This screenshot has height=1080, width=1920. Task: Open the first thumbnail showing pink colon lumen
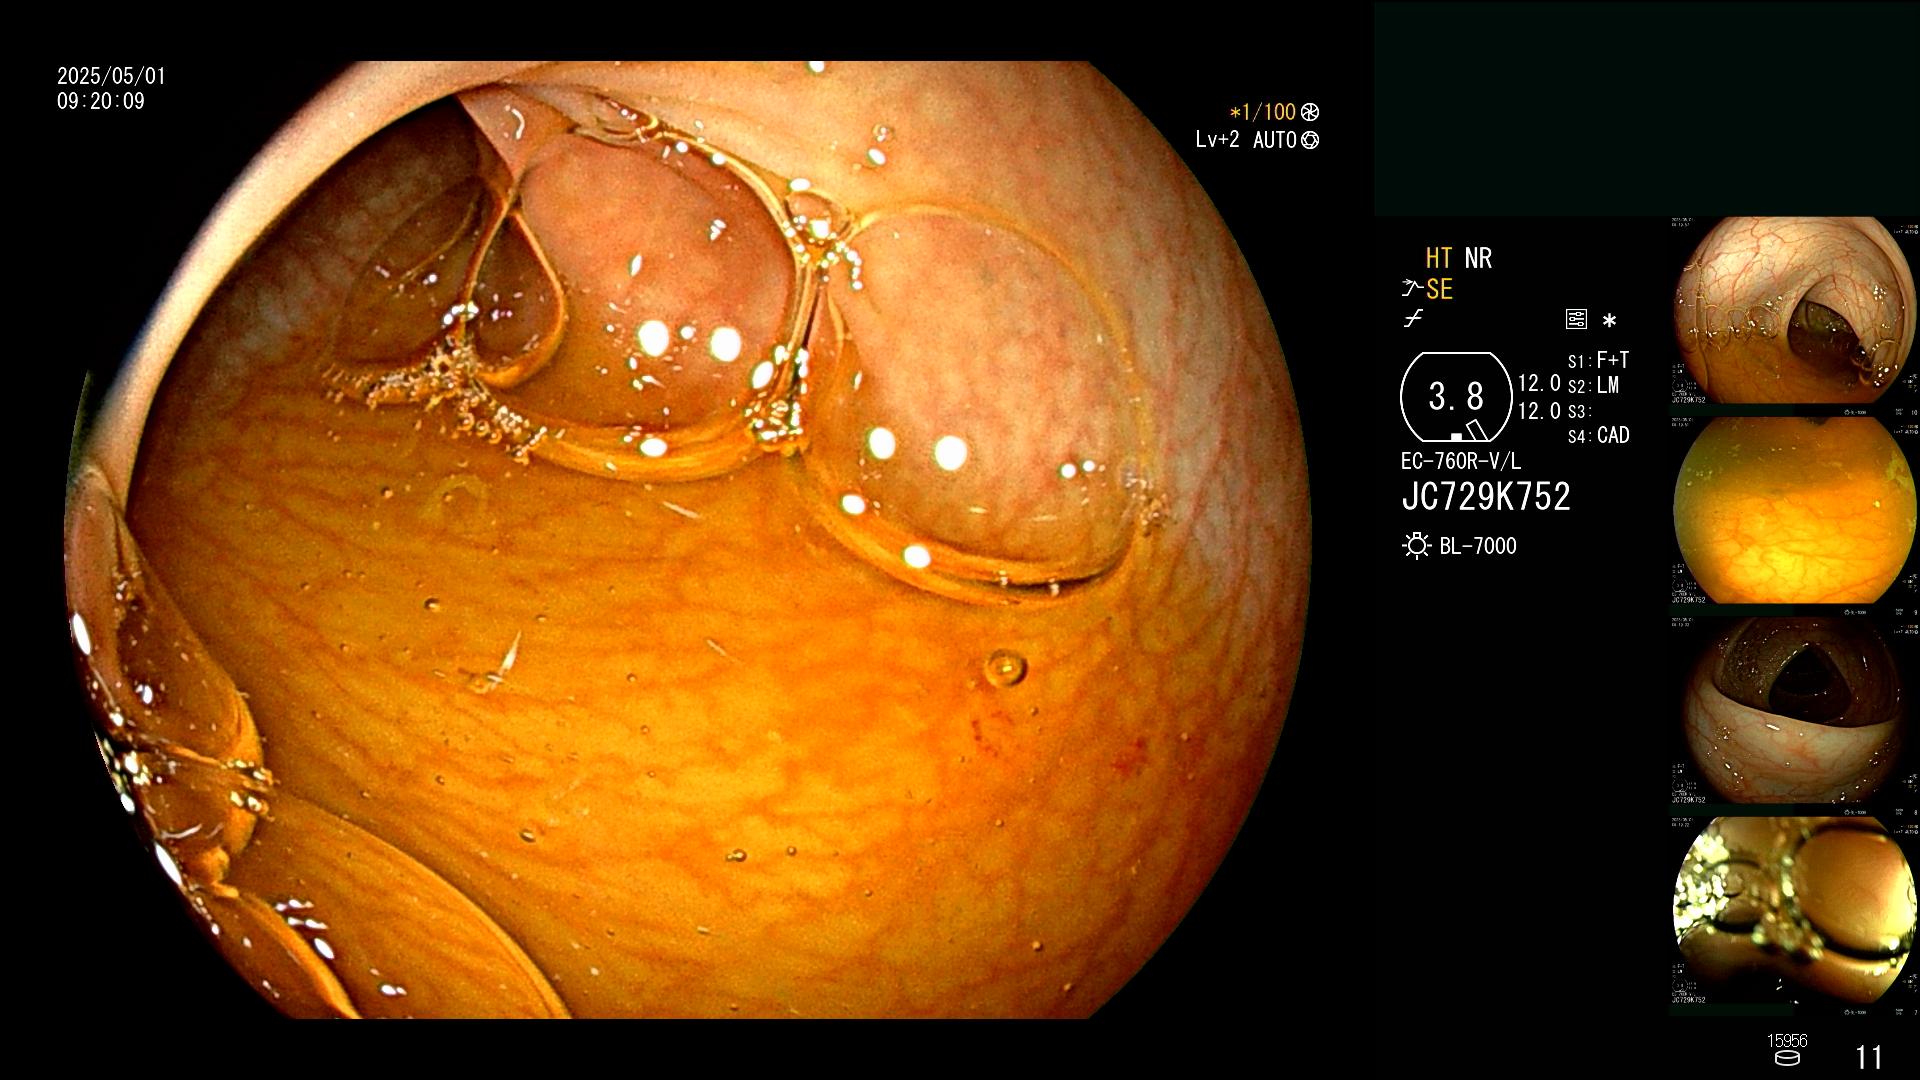click(1794, 311)
